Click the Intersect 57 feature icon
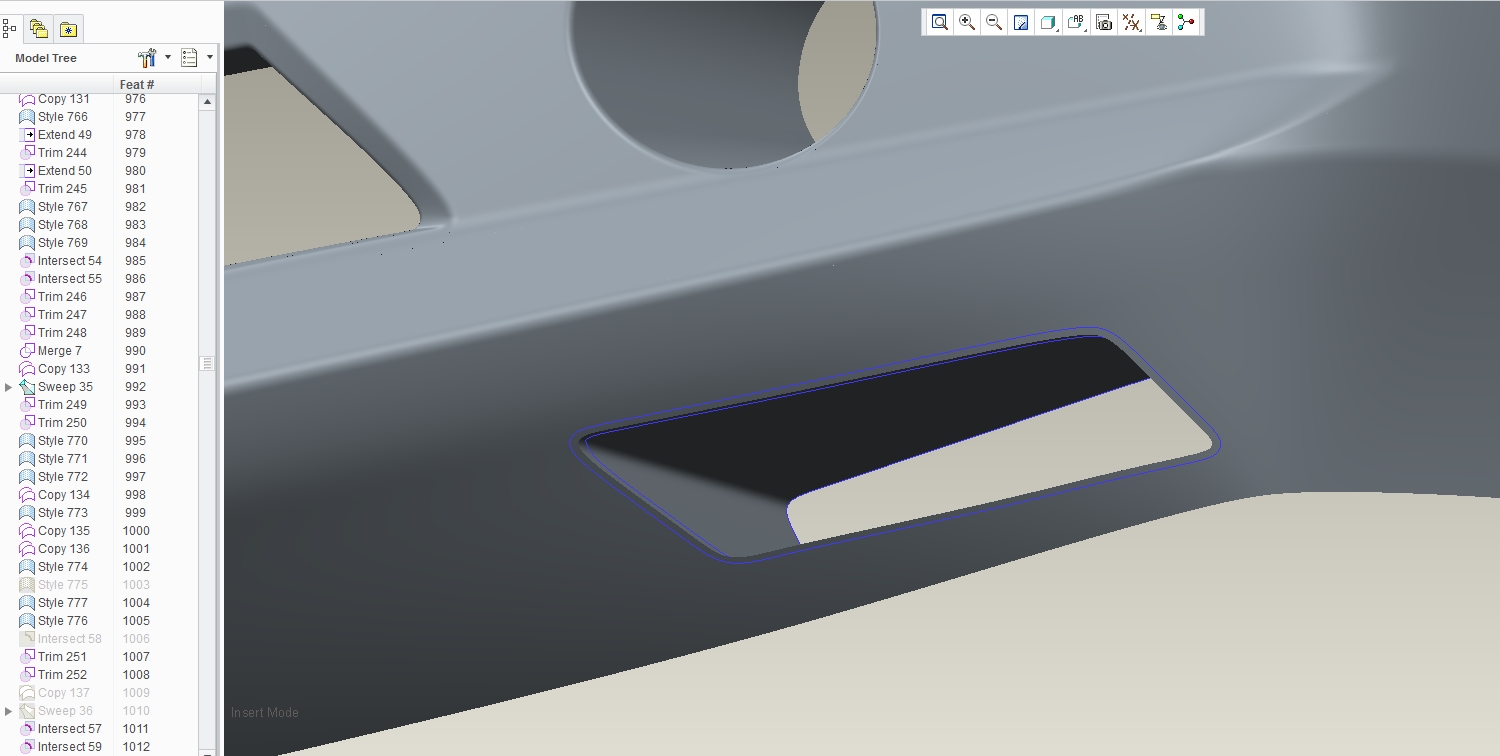 [x=27, y=729]
